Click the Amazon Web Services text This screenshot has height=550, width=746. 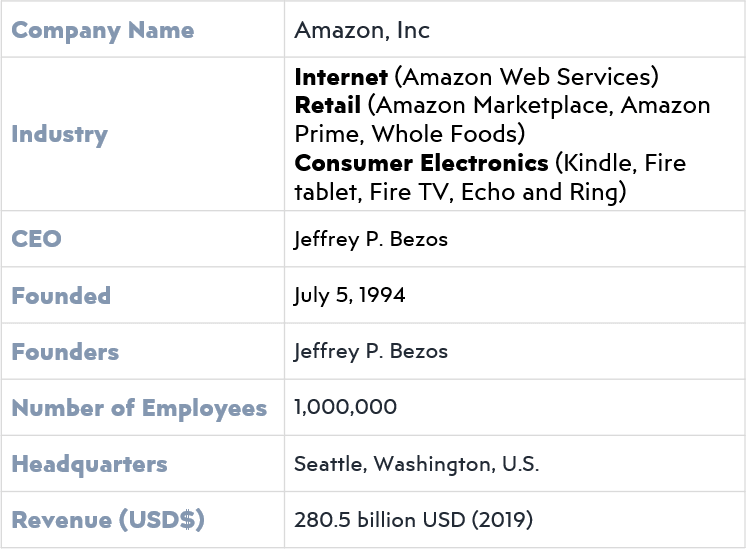click(527, 77)
